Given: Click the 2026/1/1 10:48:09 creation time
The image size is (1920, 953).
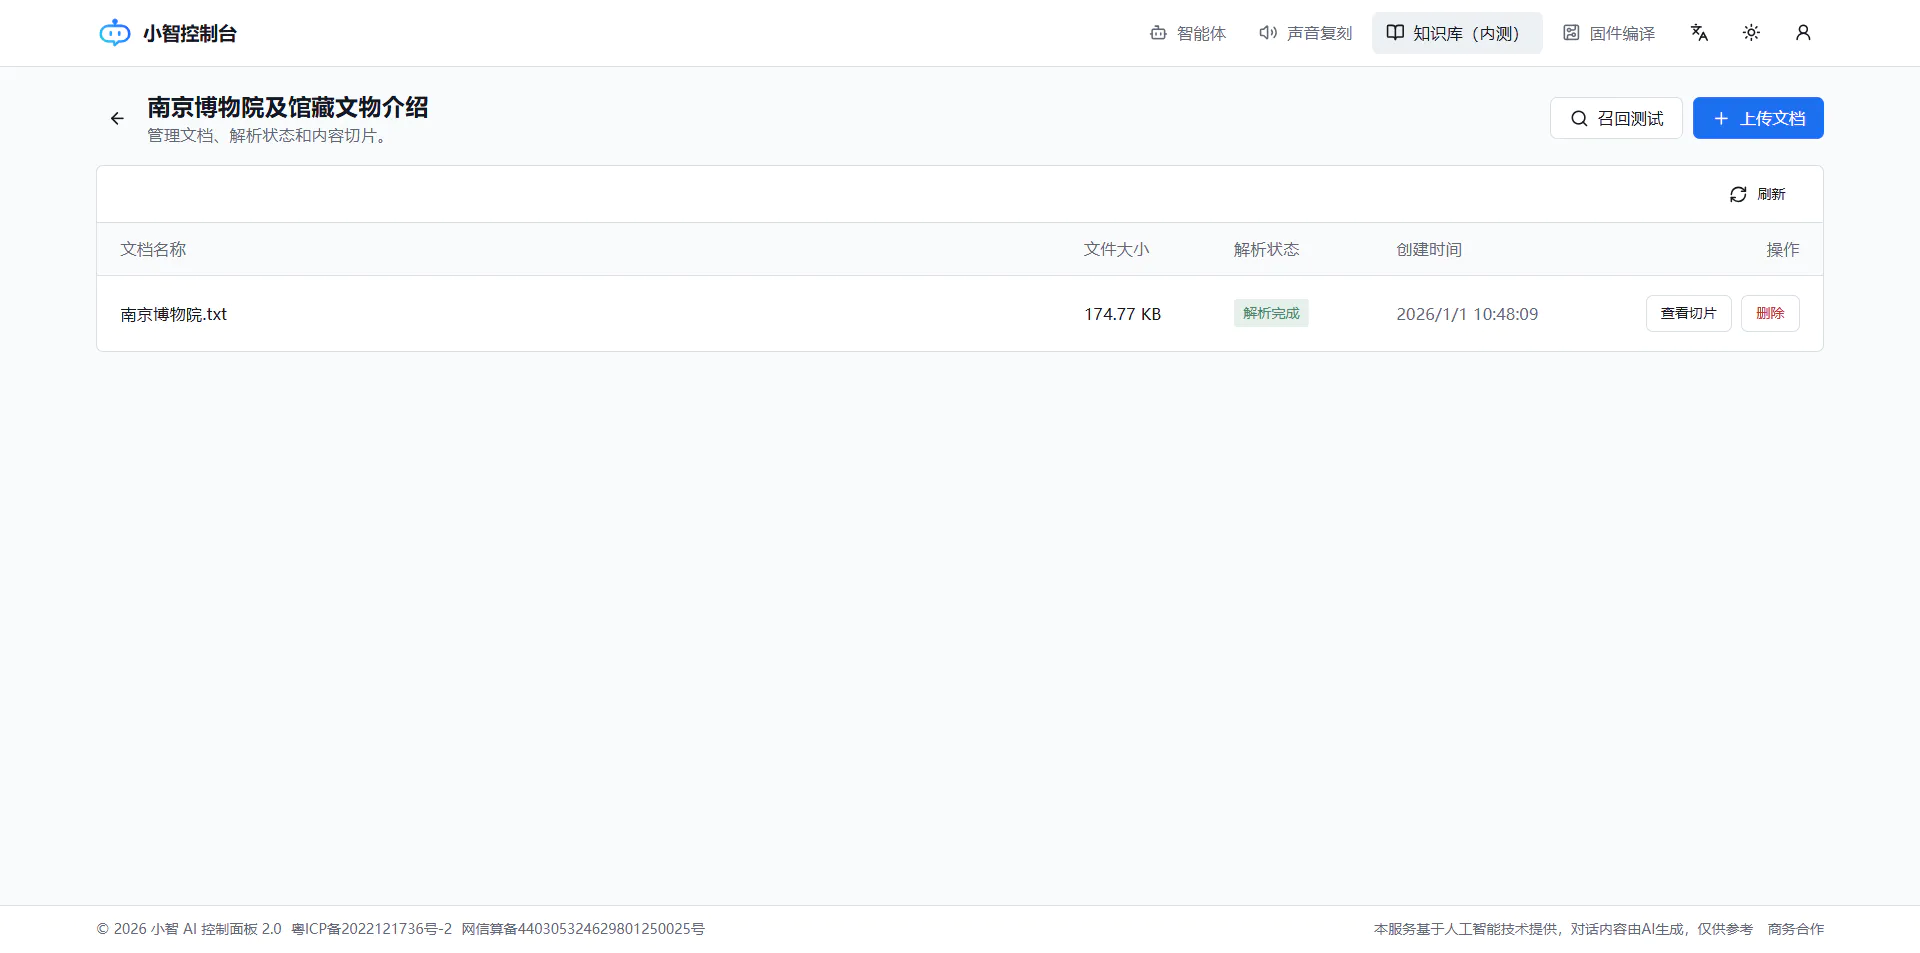Looking at the screenshot, I should click(1467, 314).
